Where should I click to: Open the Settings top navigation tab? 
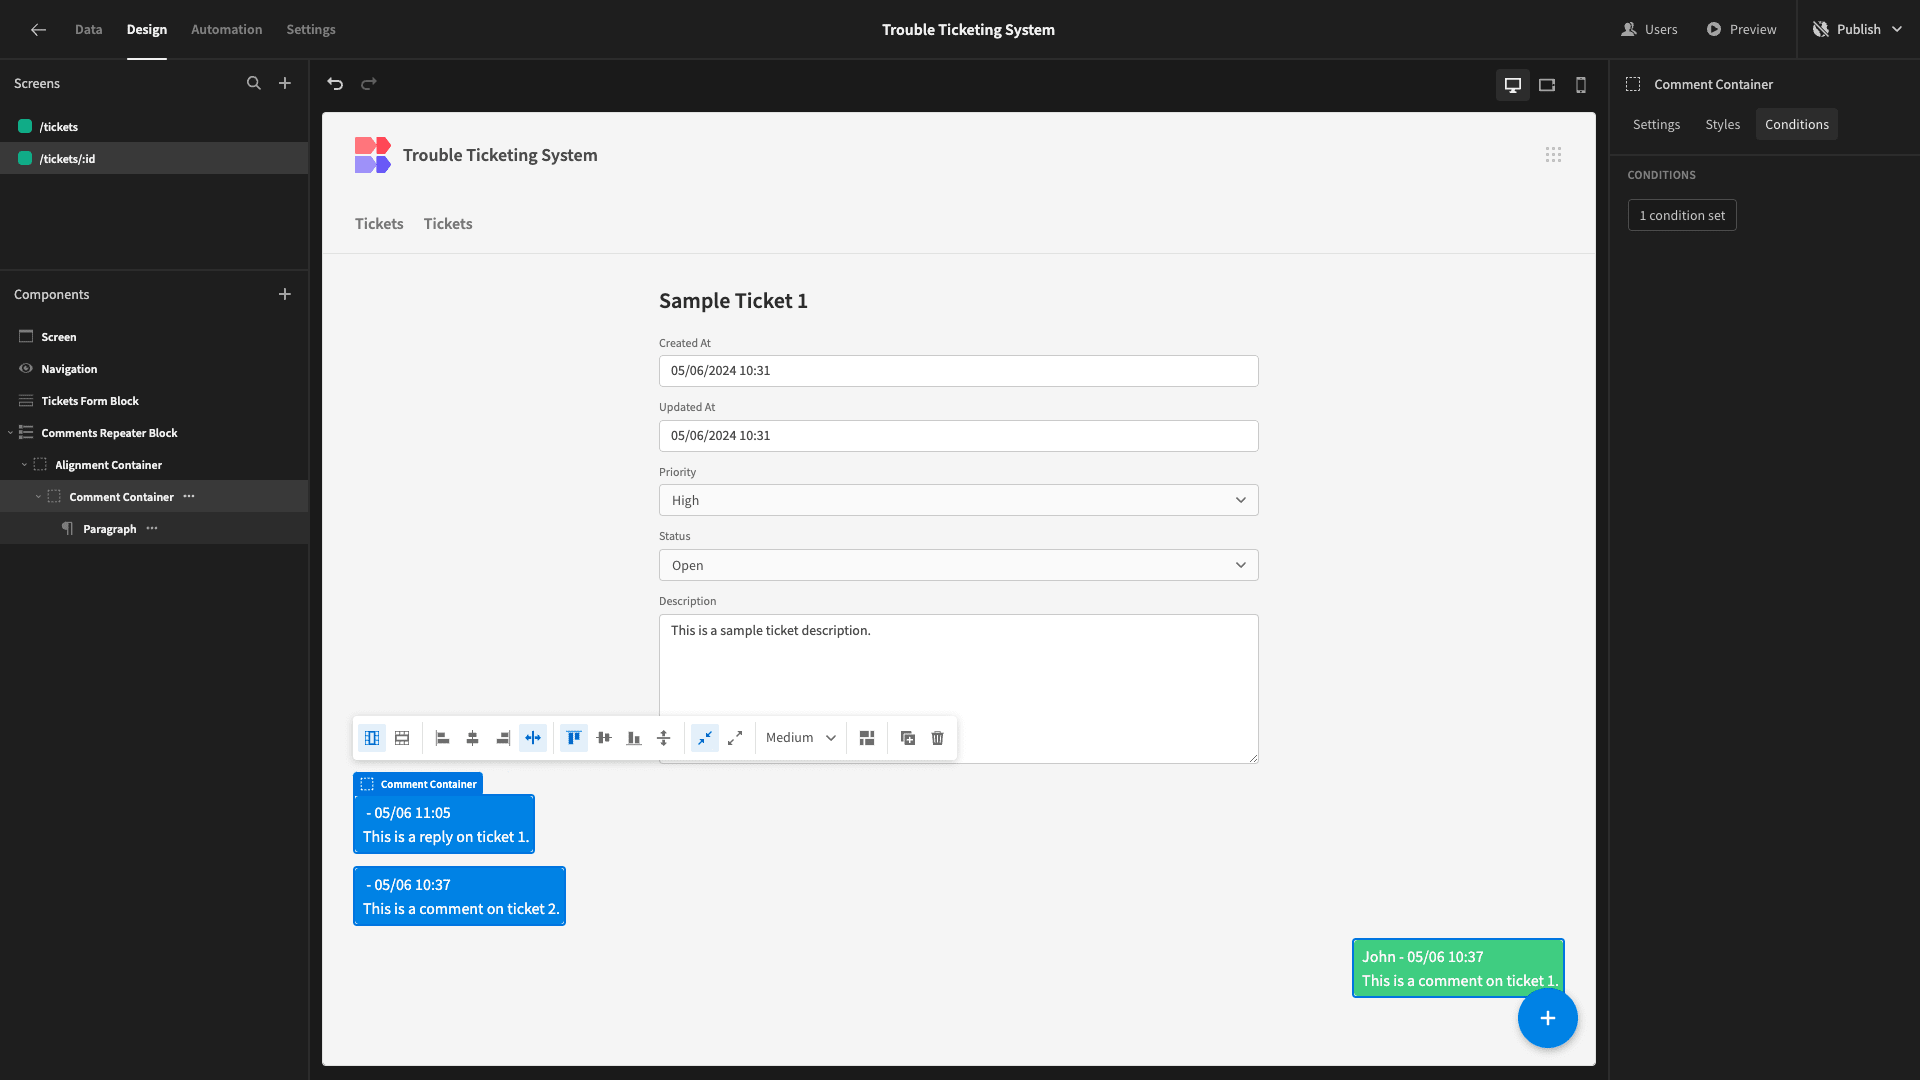(x=311, y=30)
